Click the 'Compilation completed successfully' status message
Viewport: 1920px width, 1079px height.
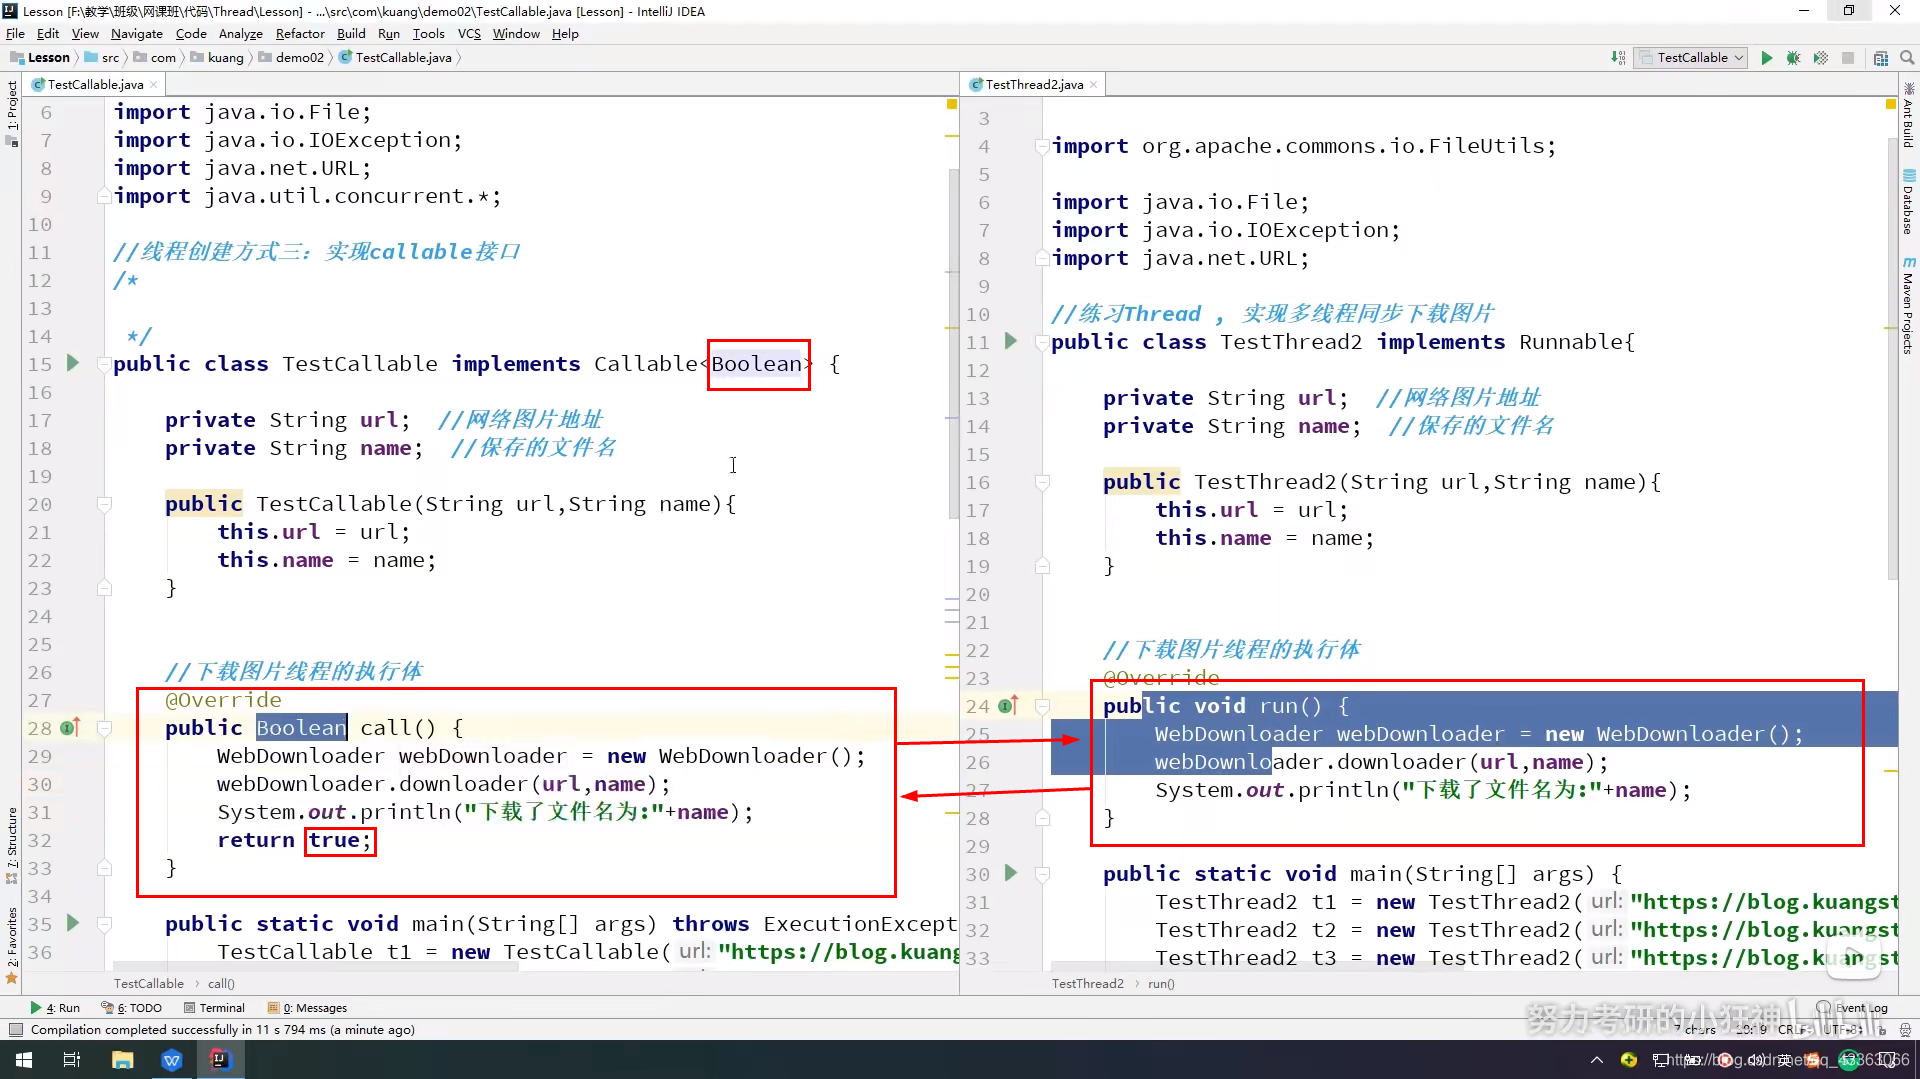(x=222, y=1030)
